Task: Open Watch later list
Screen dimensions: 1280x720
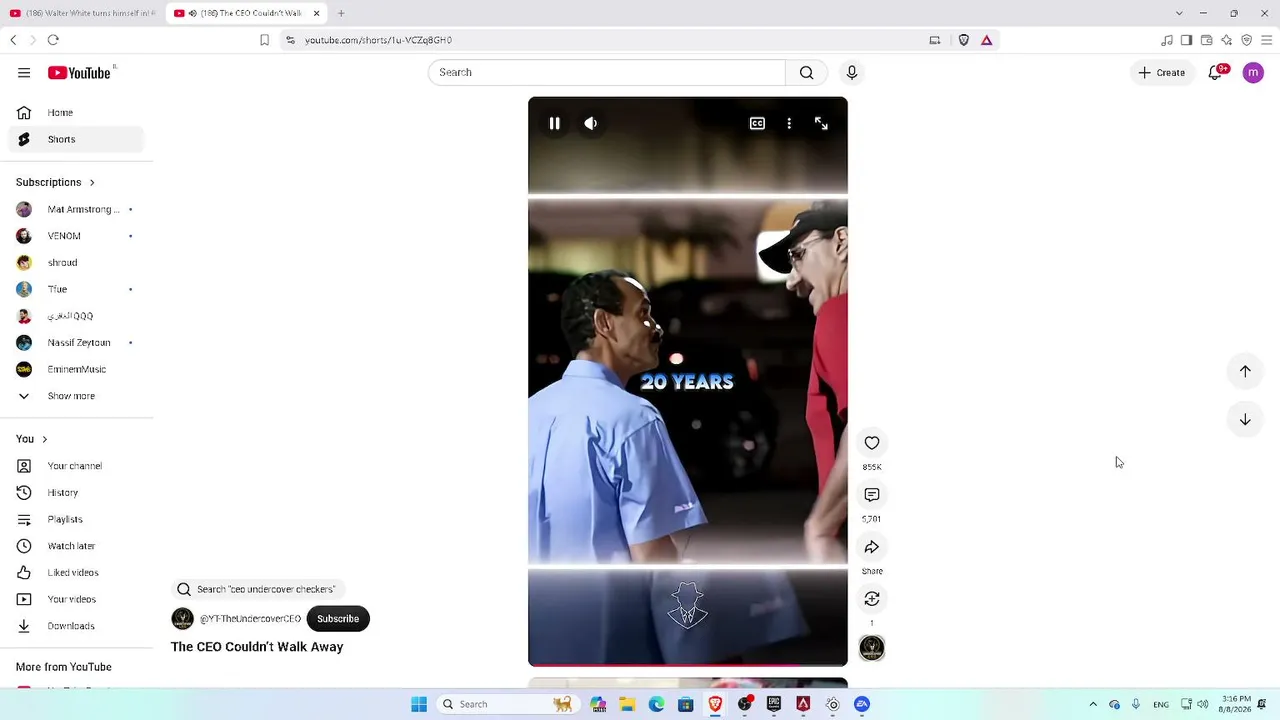Action: (76, 546)
